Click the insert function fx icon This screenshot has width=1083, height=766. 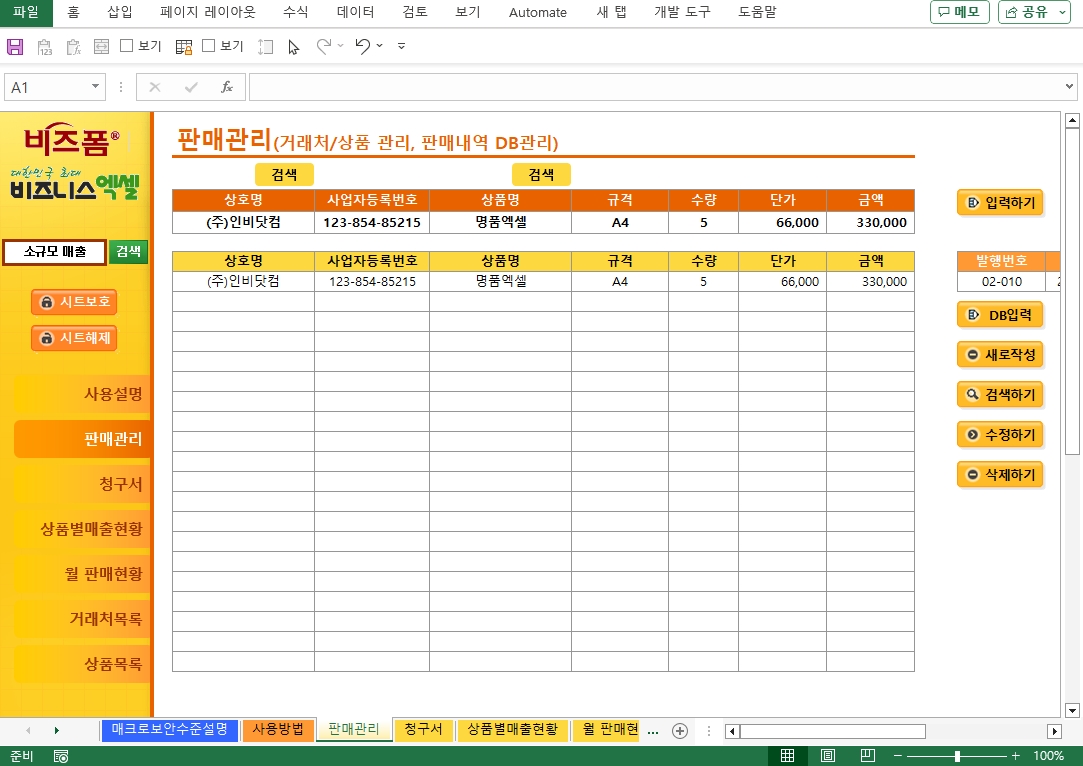pyautogui.click(x=227, y=87)
